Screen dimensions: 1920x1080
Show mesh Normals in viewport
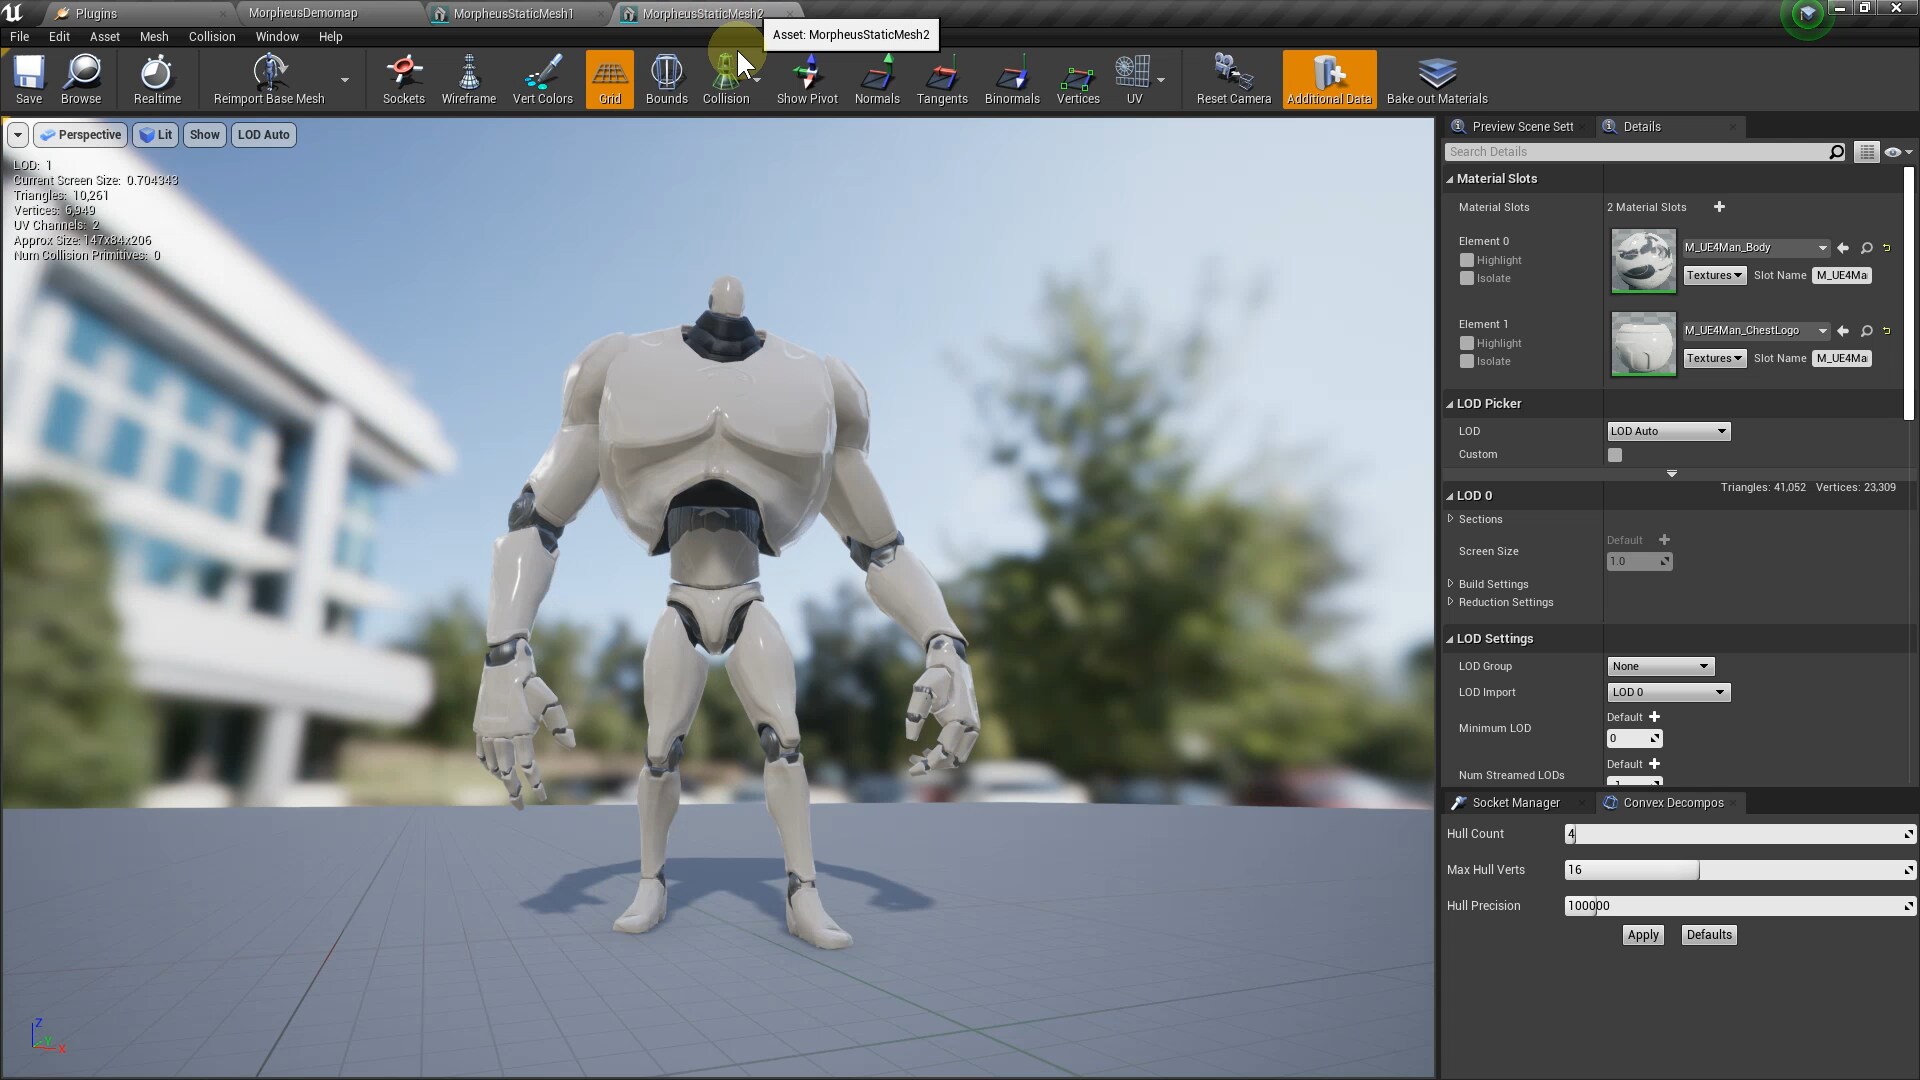click(877, 80)
